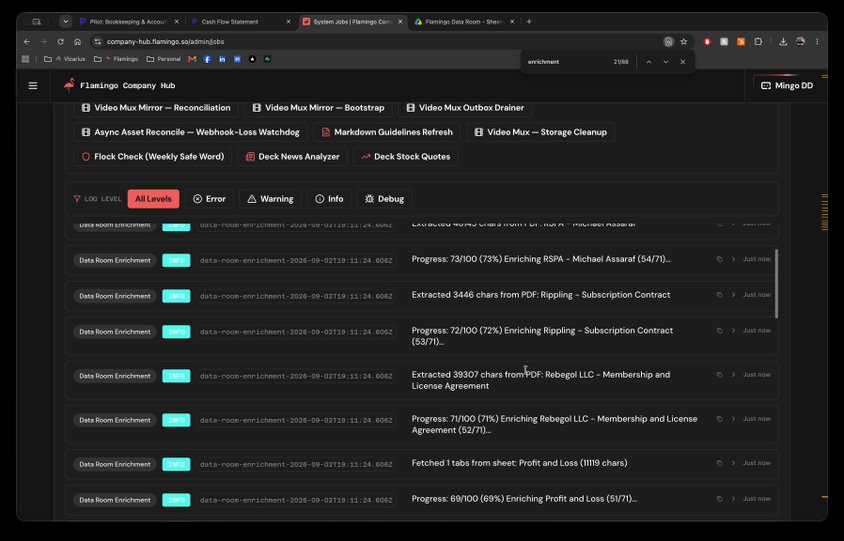Viewport: 844px width, 541px height.
Task: Open the Personal bookmarks folder
Action: pyautogui.click(x=164, y=59)
